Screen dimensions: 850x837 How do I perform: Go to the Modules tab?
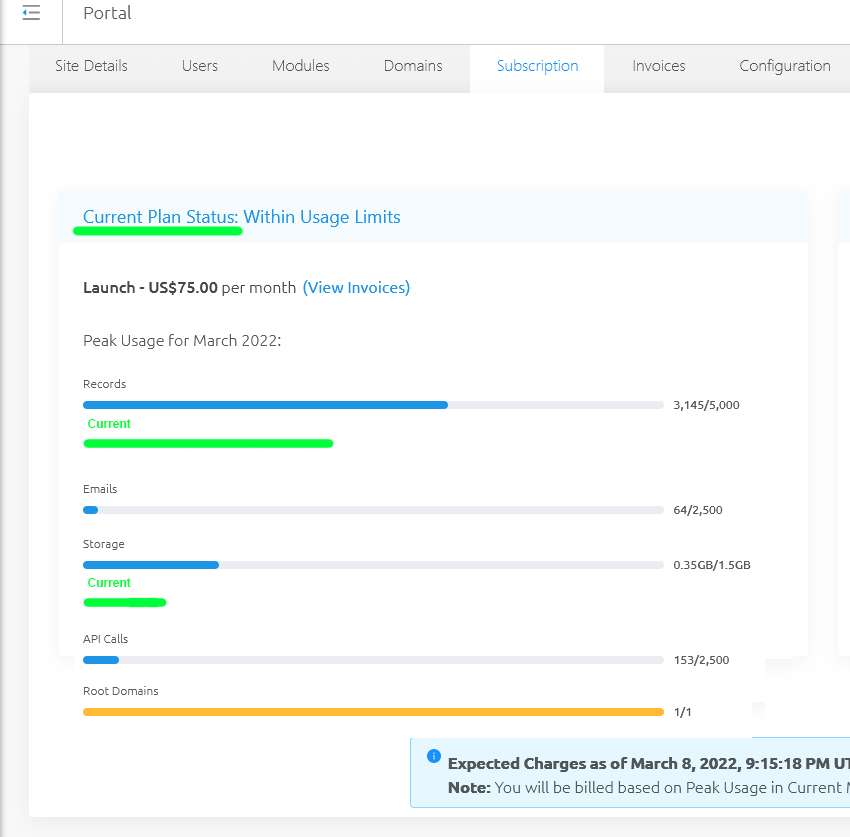click(x=301, y=66)
